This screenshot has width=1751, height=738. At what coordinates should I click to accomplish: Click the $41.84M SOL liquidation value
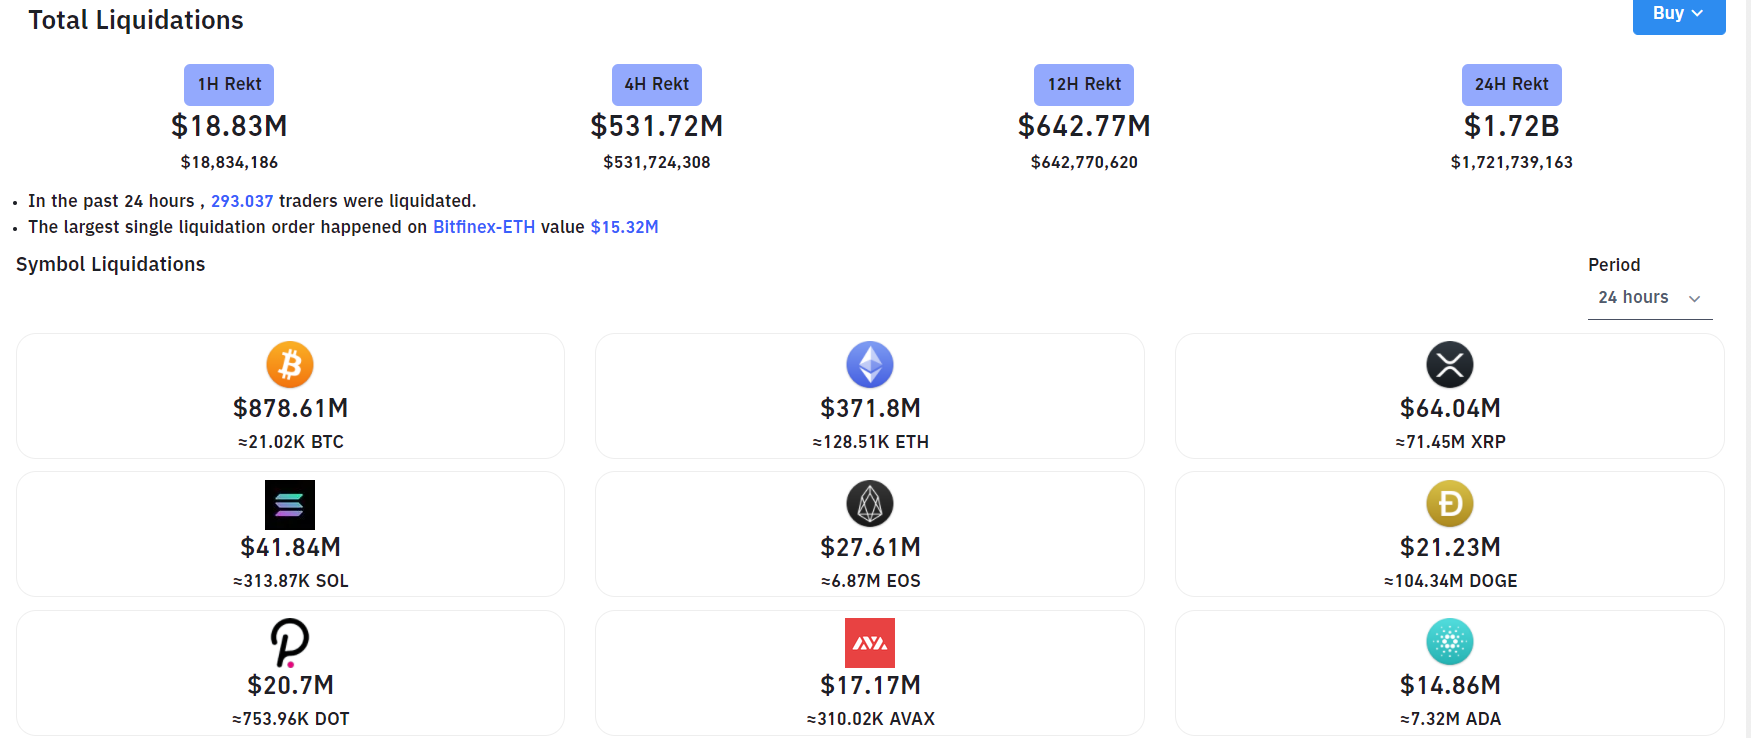pyautogui.click(x=290, y=547)
